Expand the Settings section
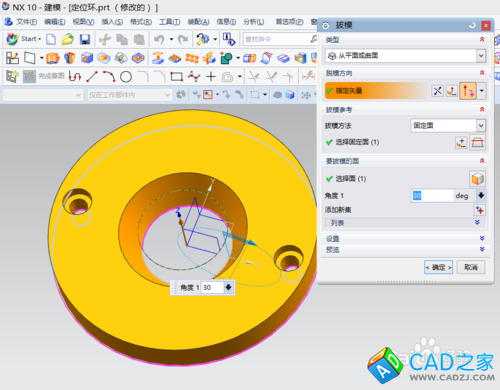The image size is (500, 390). pos(405,239)
